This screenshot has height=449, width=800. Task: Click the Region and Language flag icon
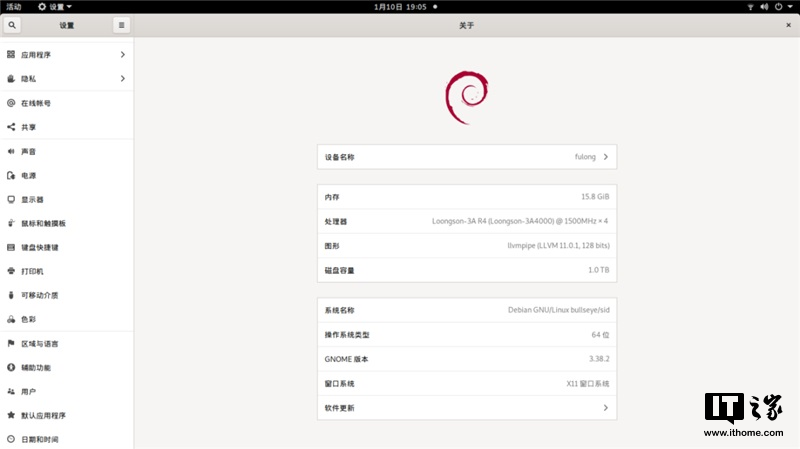[11, 343]
